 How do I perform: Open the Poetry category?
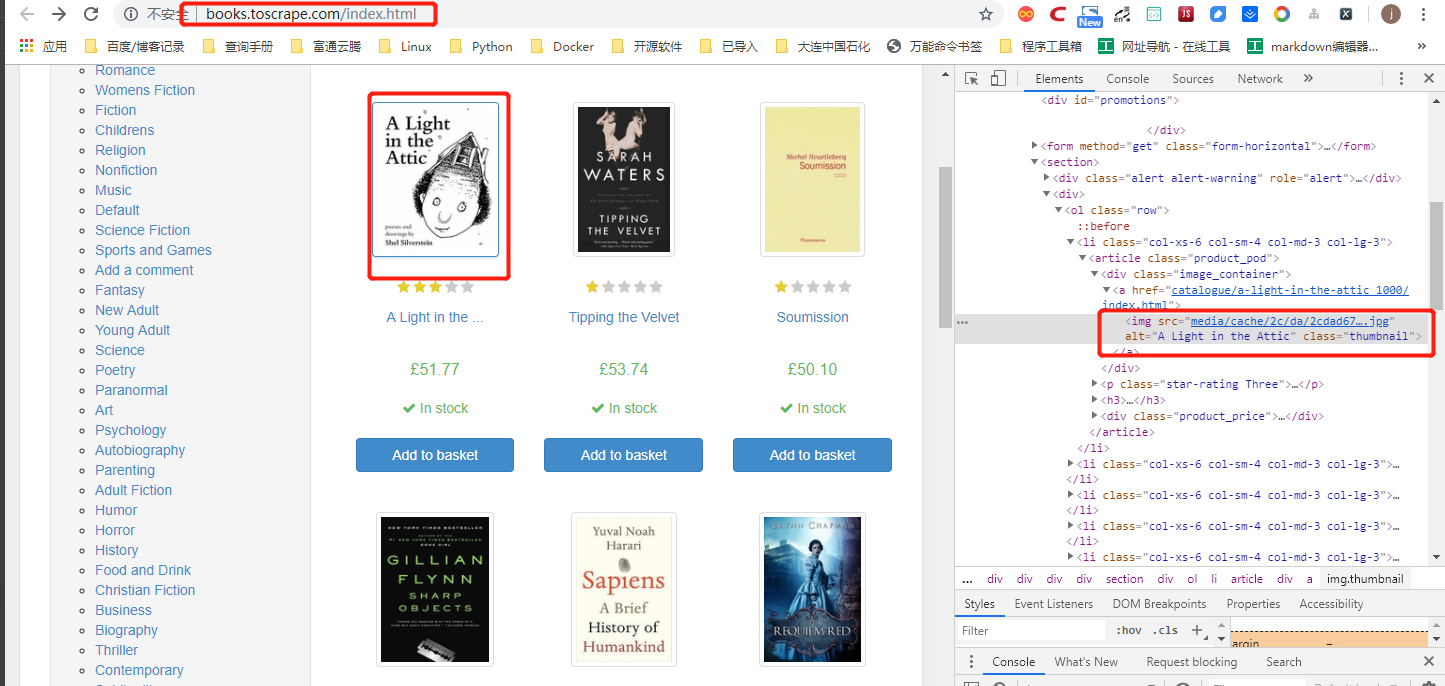(x=115, y=370)
